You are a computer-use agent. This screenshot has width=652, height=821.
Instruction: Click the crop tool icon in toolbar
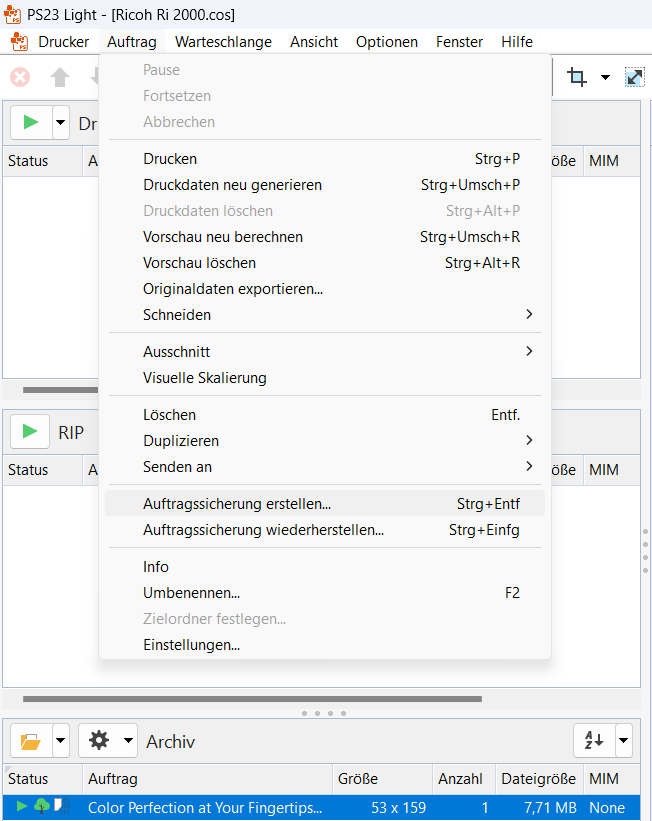[577, 77]
